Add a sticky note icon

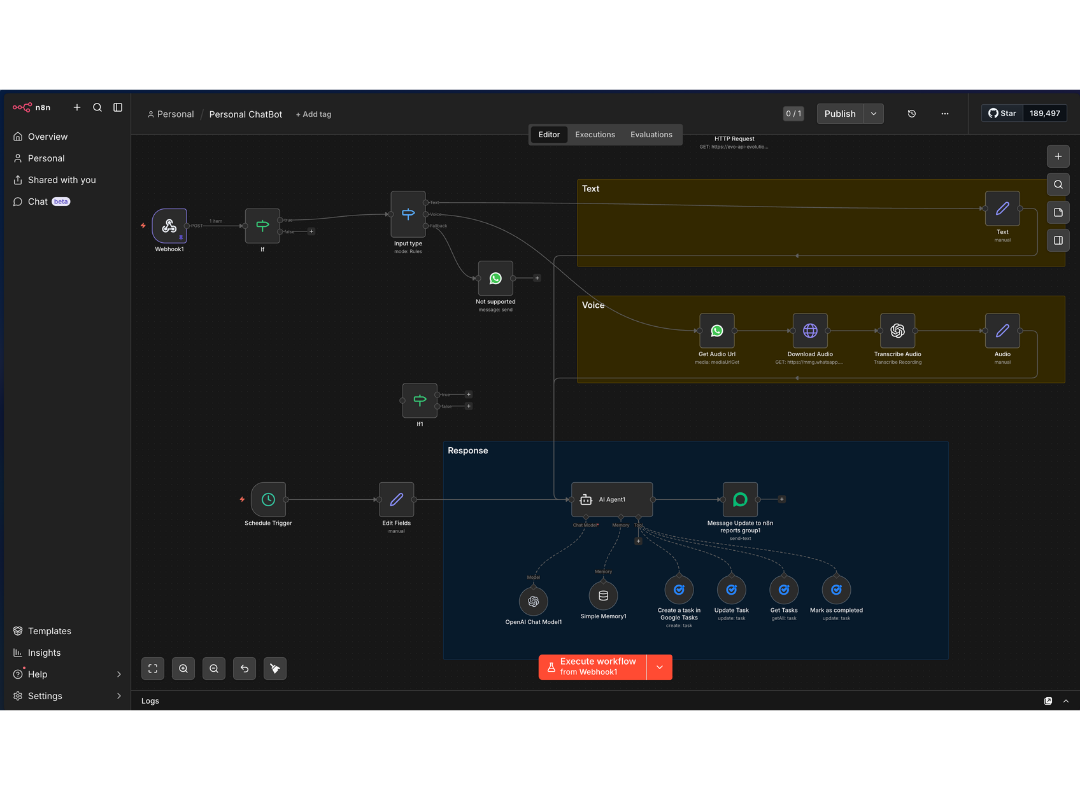[1058, 212]
